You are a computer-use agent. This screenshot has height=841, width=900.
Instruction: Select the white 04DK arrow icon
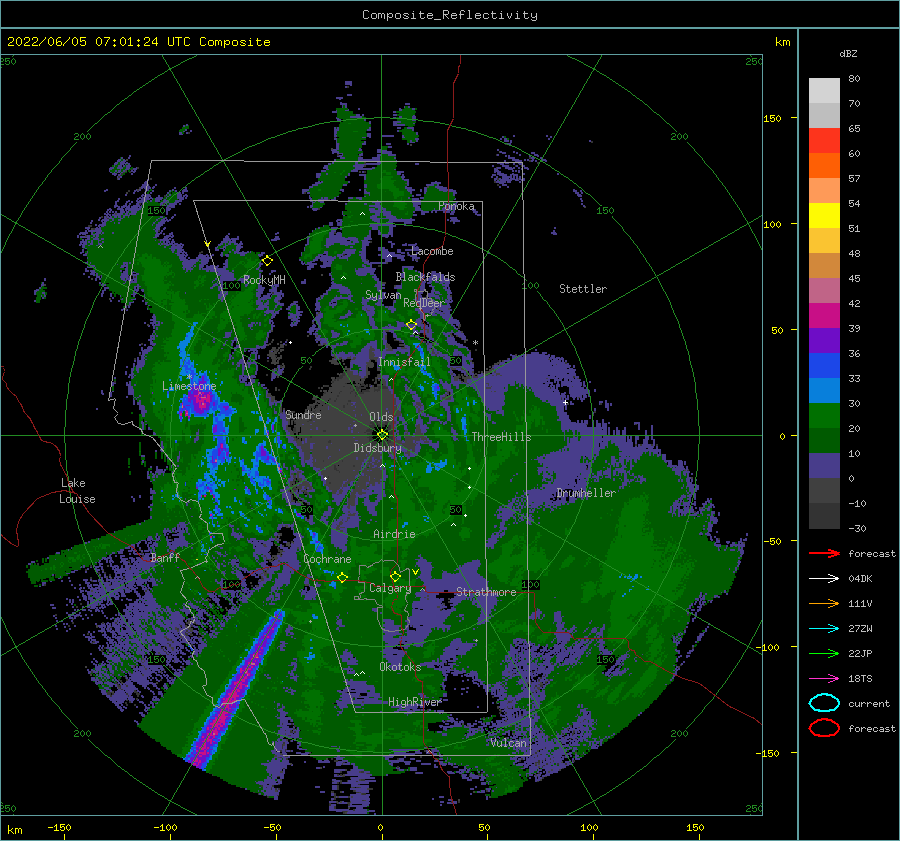pyautogui.click(x=824, y=579)
